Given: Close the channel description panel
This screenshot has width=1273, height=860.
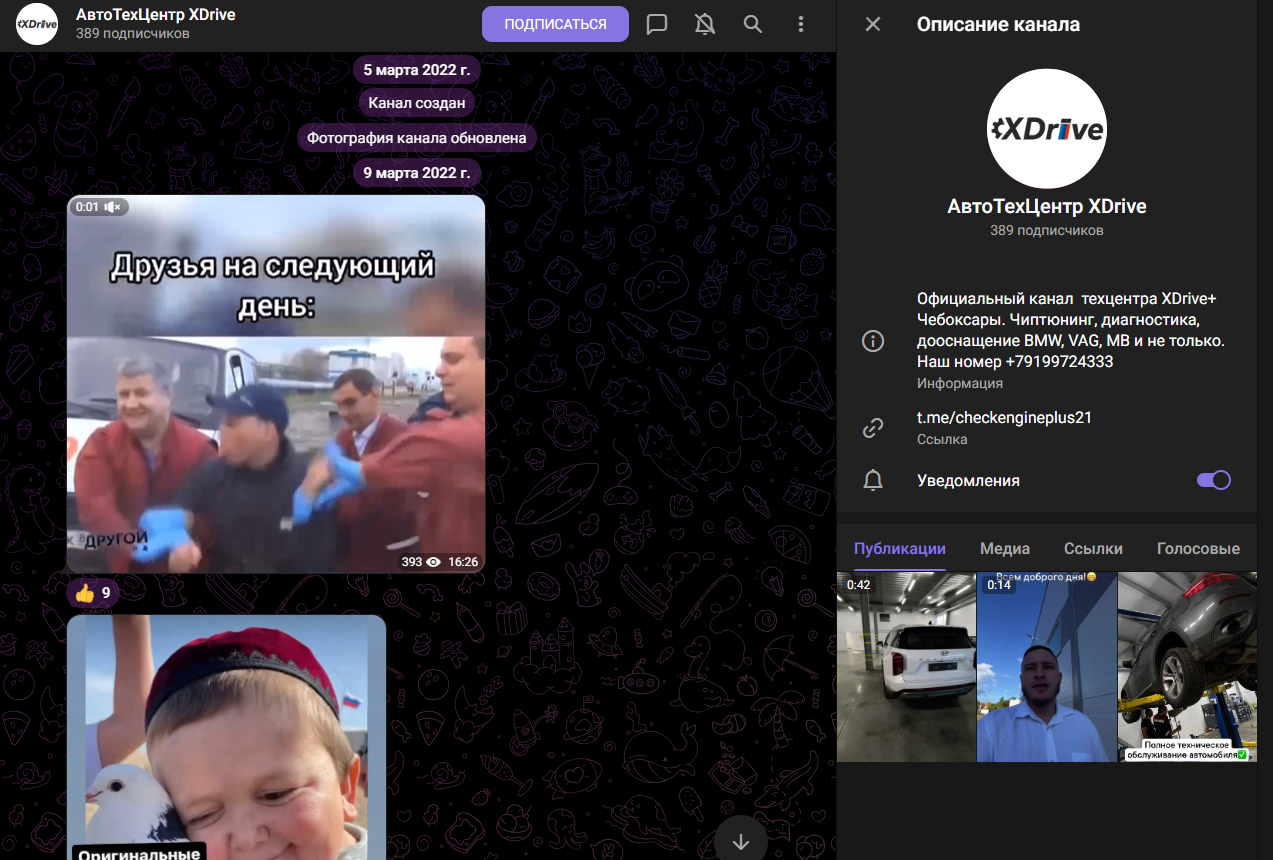Looking at the screenshot, I should [873, 24].
